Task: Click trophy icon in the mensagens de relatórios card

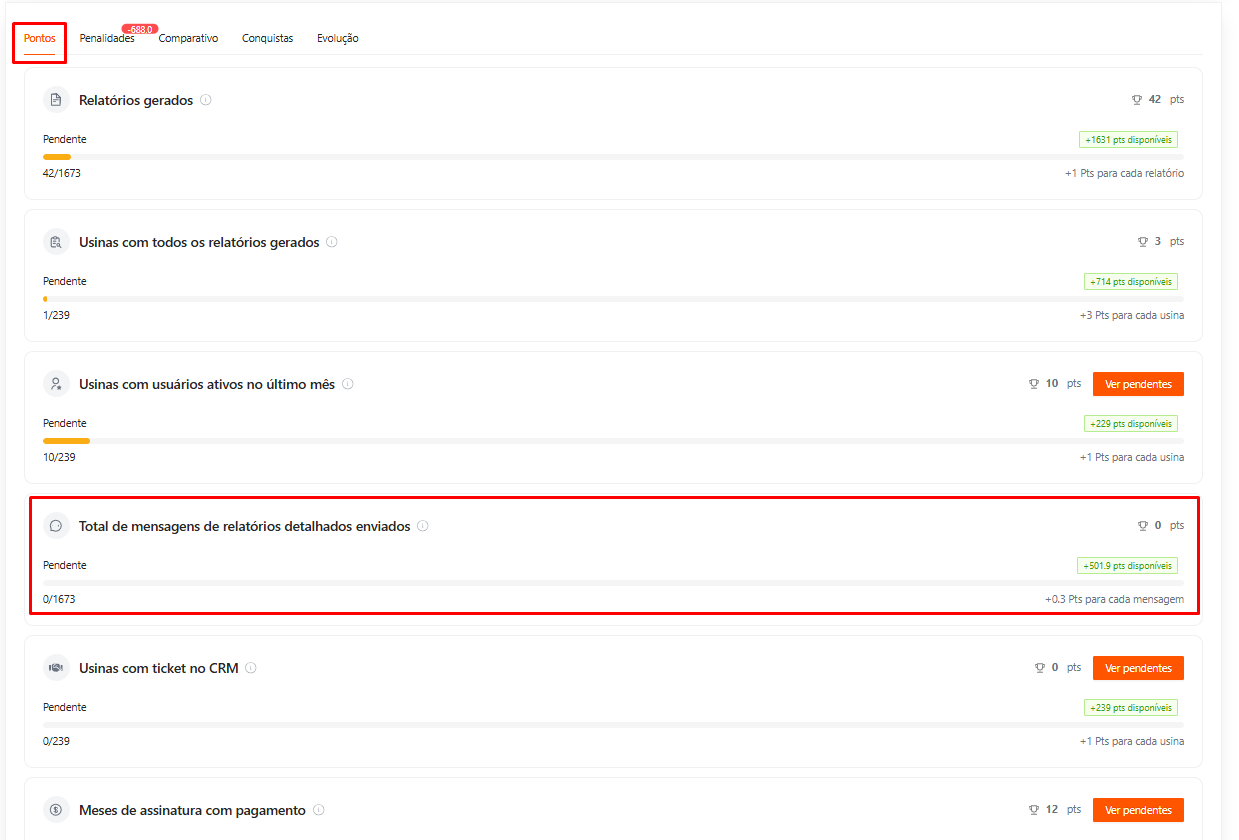Action: [x=1143, y=526]
